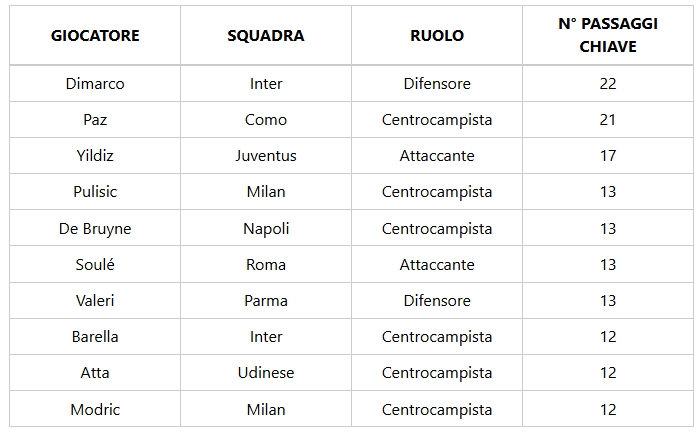Select the Barella player cell
This screenshot has height=433, width=700.
(95, 337)
